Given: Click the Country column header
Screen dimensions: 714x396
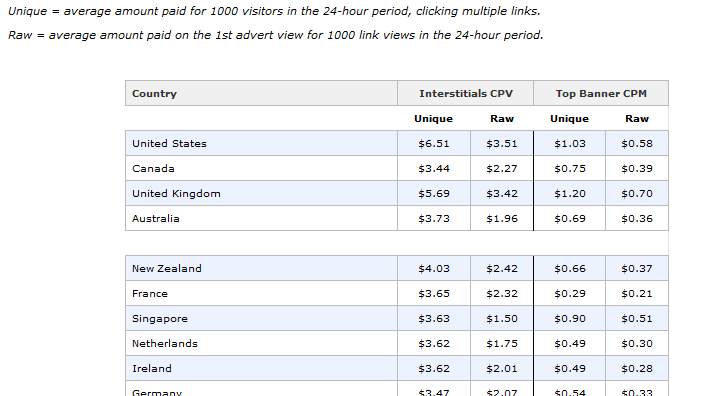Looking at the screenshot, I should point(261,93).
